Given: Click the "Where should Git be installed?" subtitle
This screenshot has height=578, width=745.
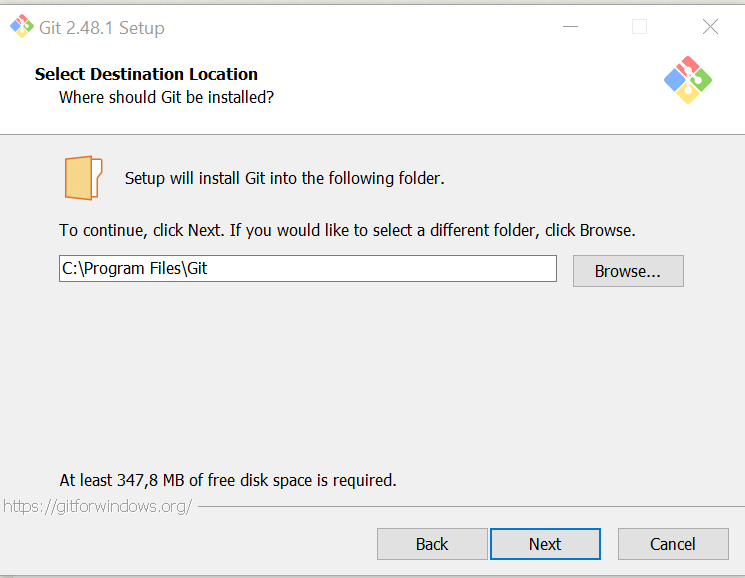Looking at the screenshot, I should click(x=166, y=97).
